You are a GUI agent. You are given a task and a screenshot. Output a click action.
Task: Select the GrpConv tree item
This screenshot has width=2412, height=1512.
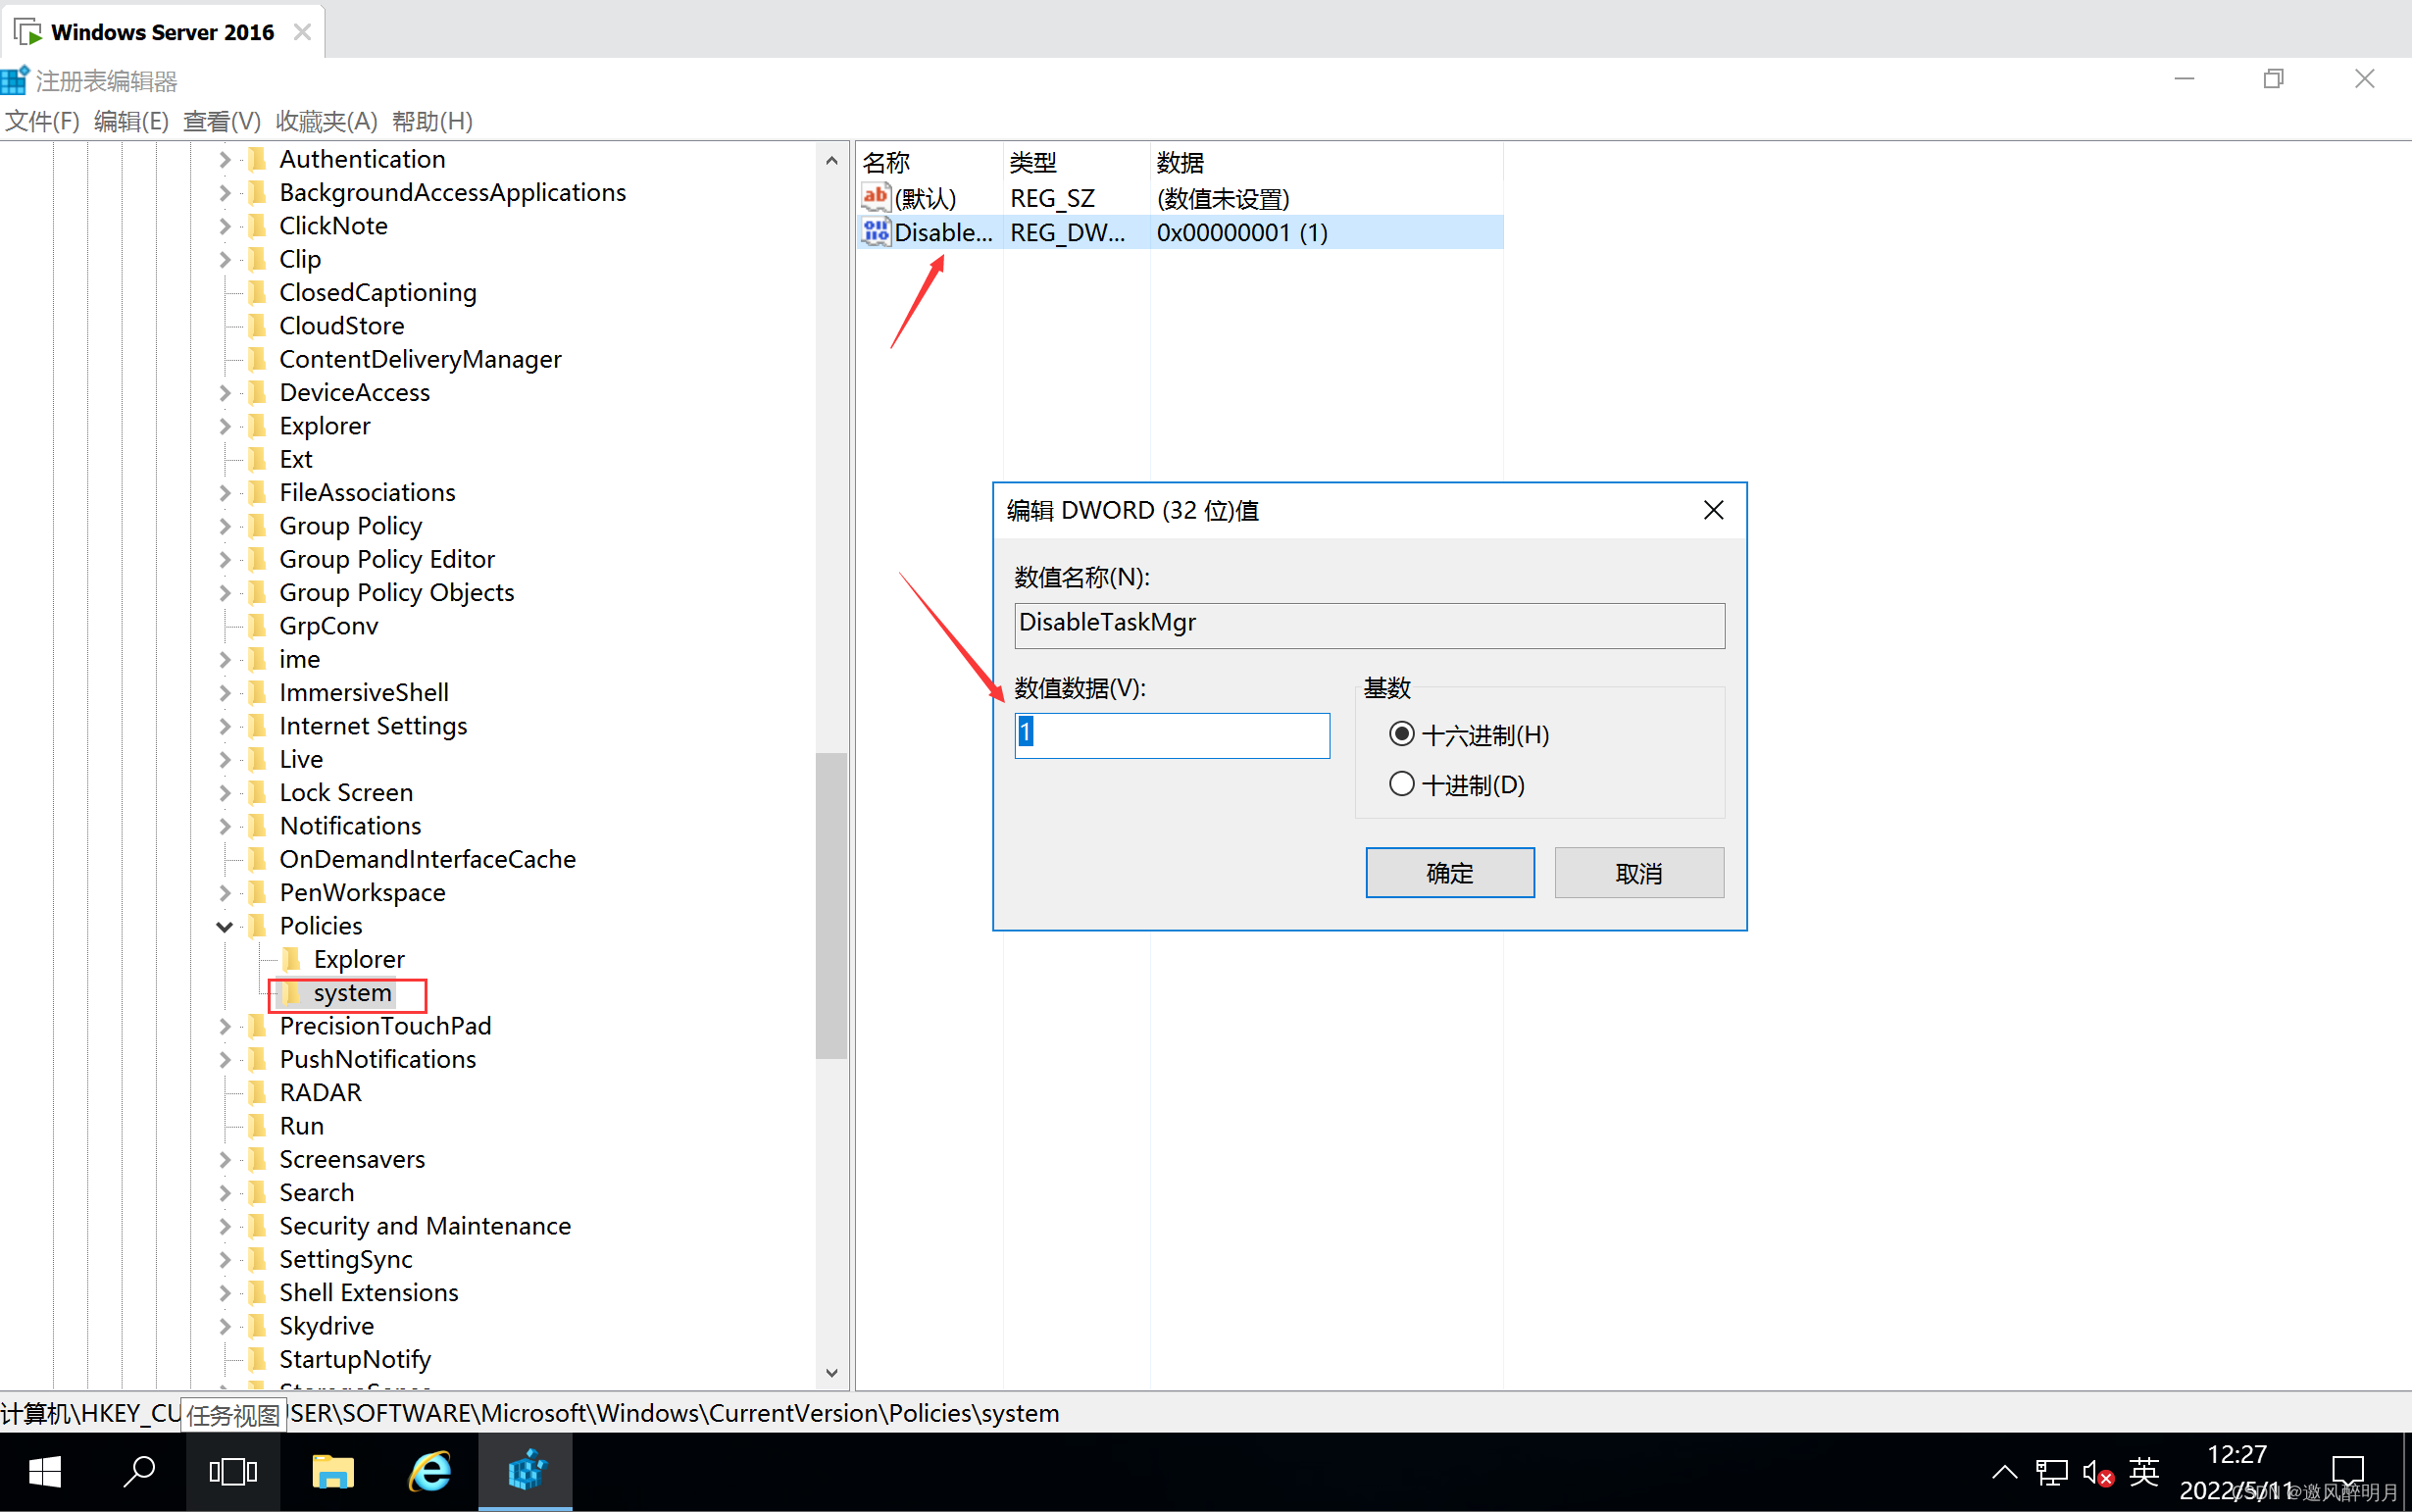click(328, 626)
